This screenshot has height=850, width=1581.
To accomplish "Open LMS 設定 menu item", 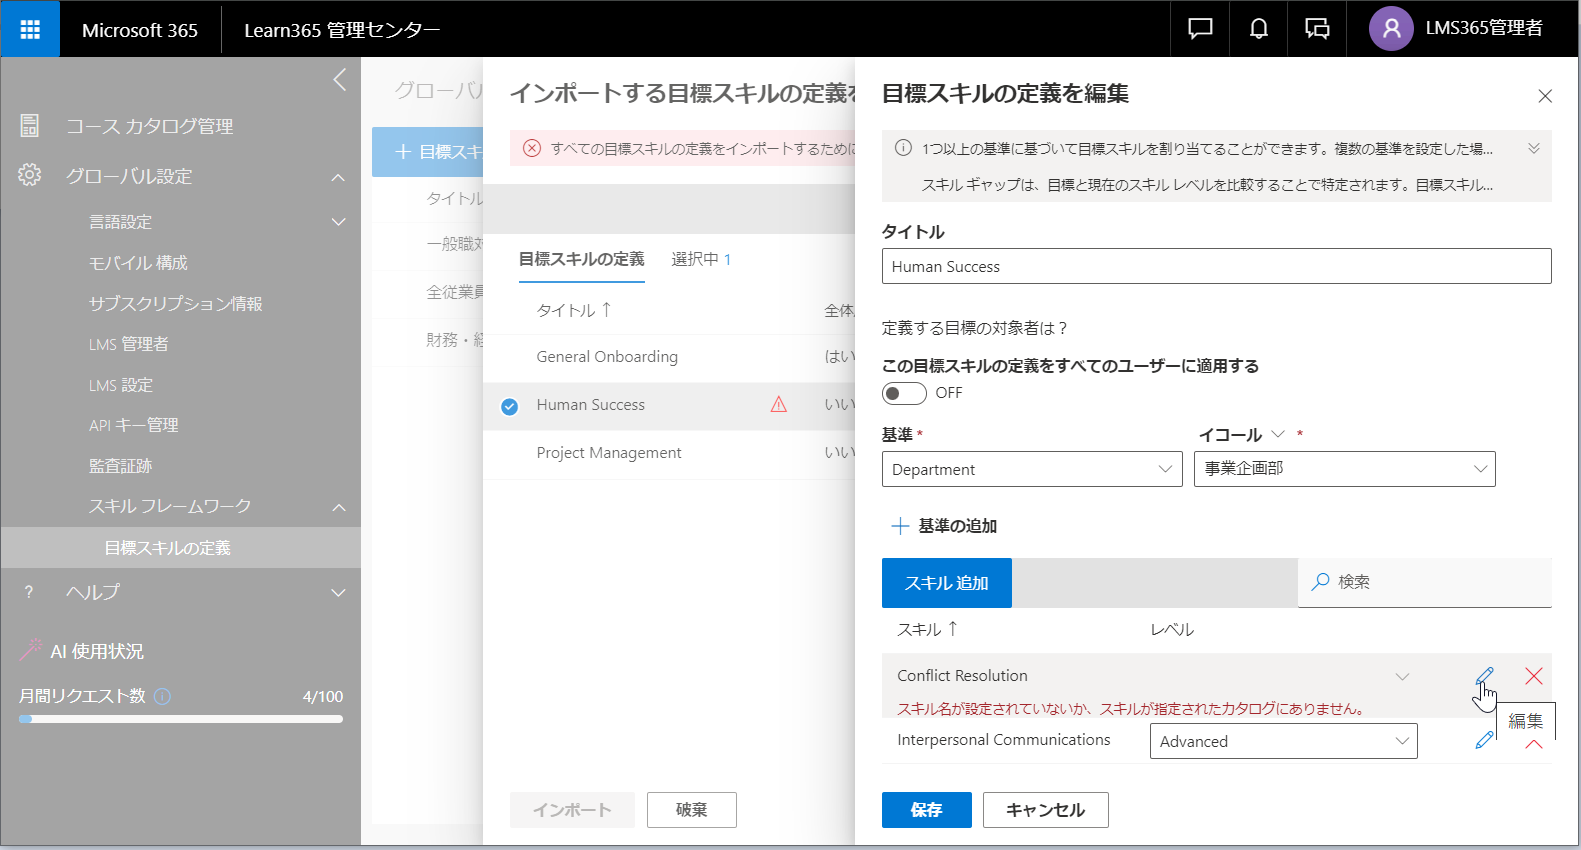I will [x=121, y=385].
